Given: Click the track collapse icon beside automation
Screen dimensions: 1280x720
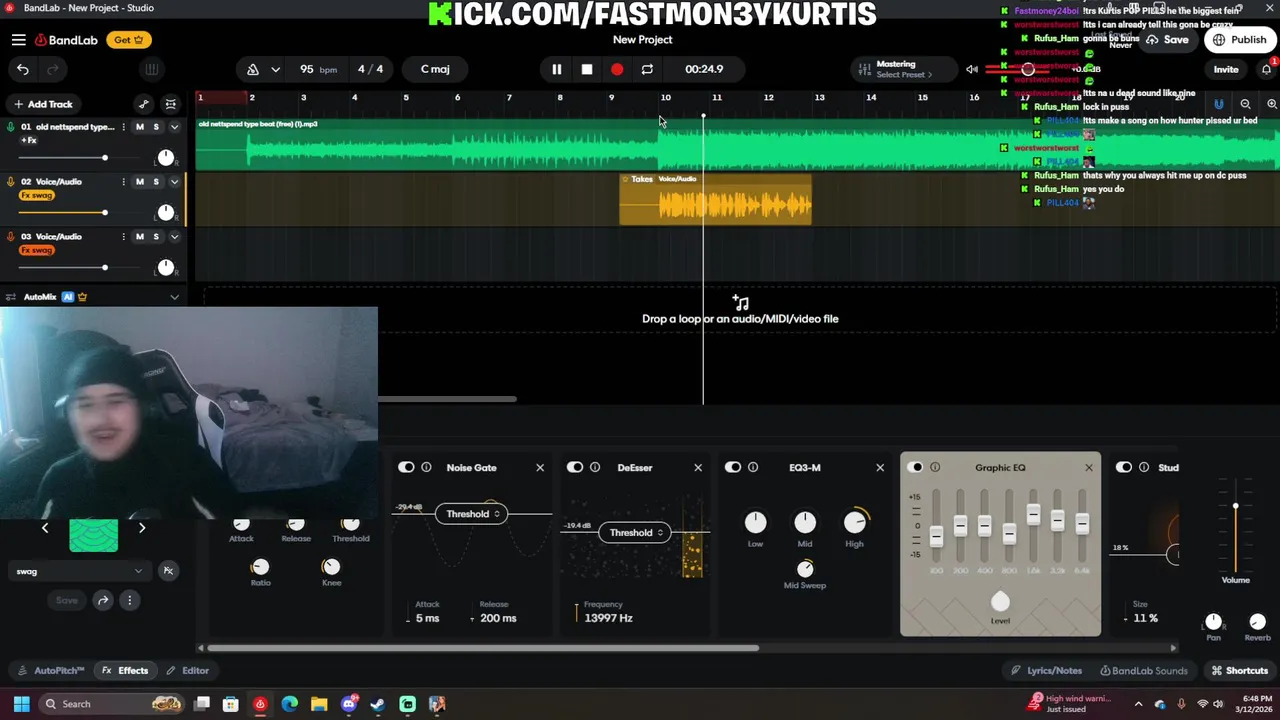Looking at the screenshot, I should [x=171, y=104].
